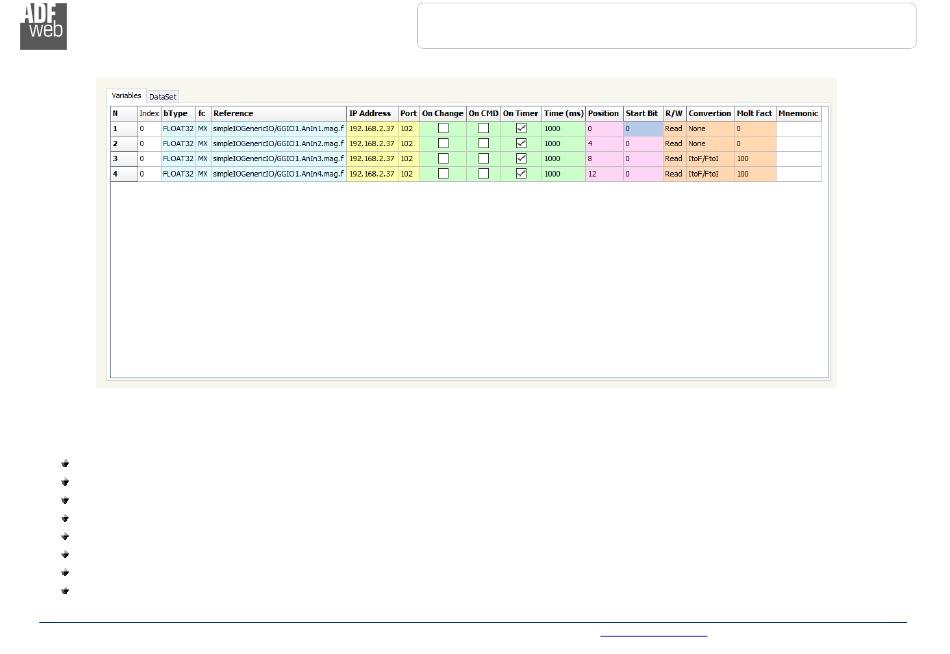Select the highlighted Start Bit cell in row 1
950x654 pixels.
click(x=642, y=129)
